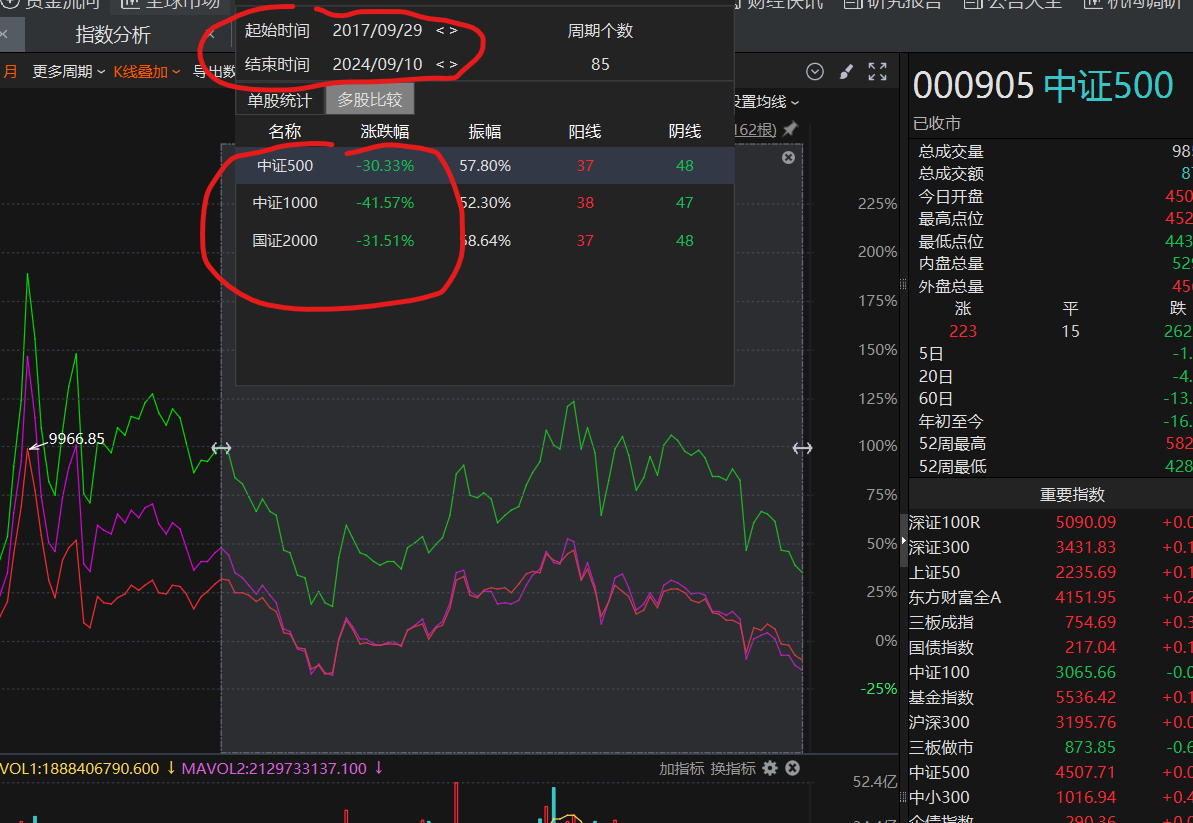
Task: Click the 162根 link
Action: 755,129
